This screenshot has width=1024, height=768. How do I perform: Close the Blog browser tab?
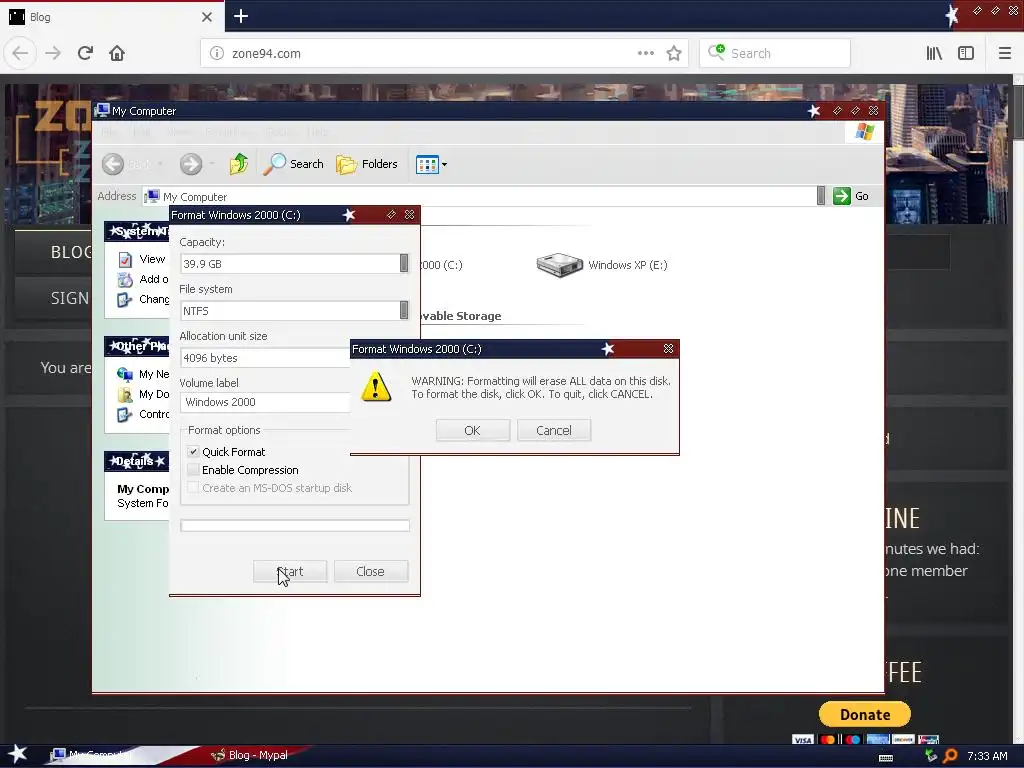point(207,17)
